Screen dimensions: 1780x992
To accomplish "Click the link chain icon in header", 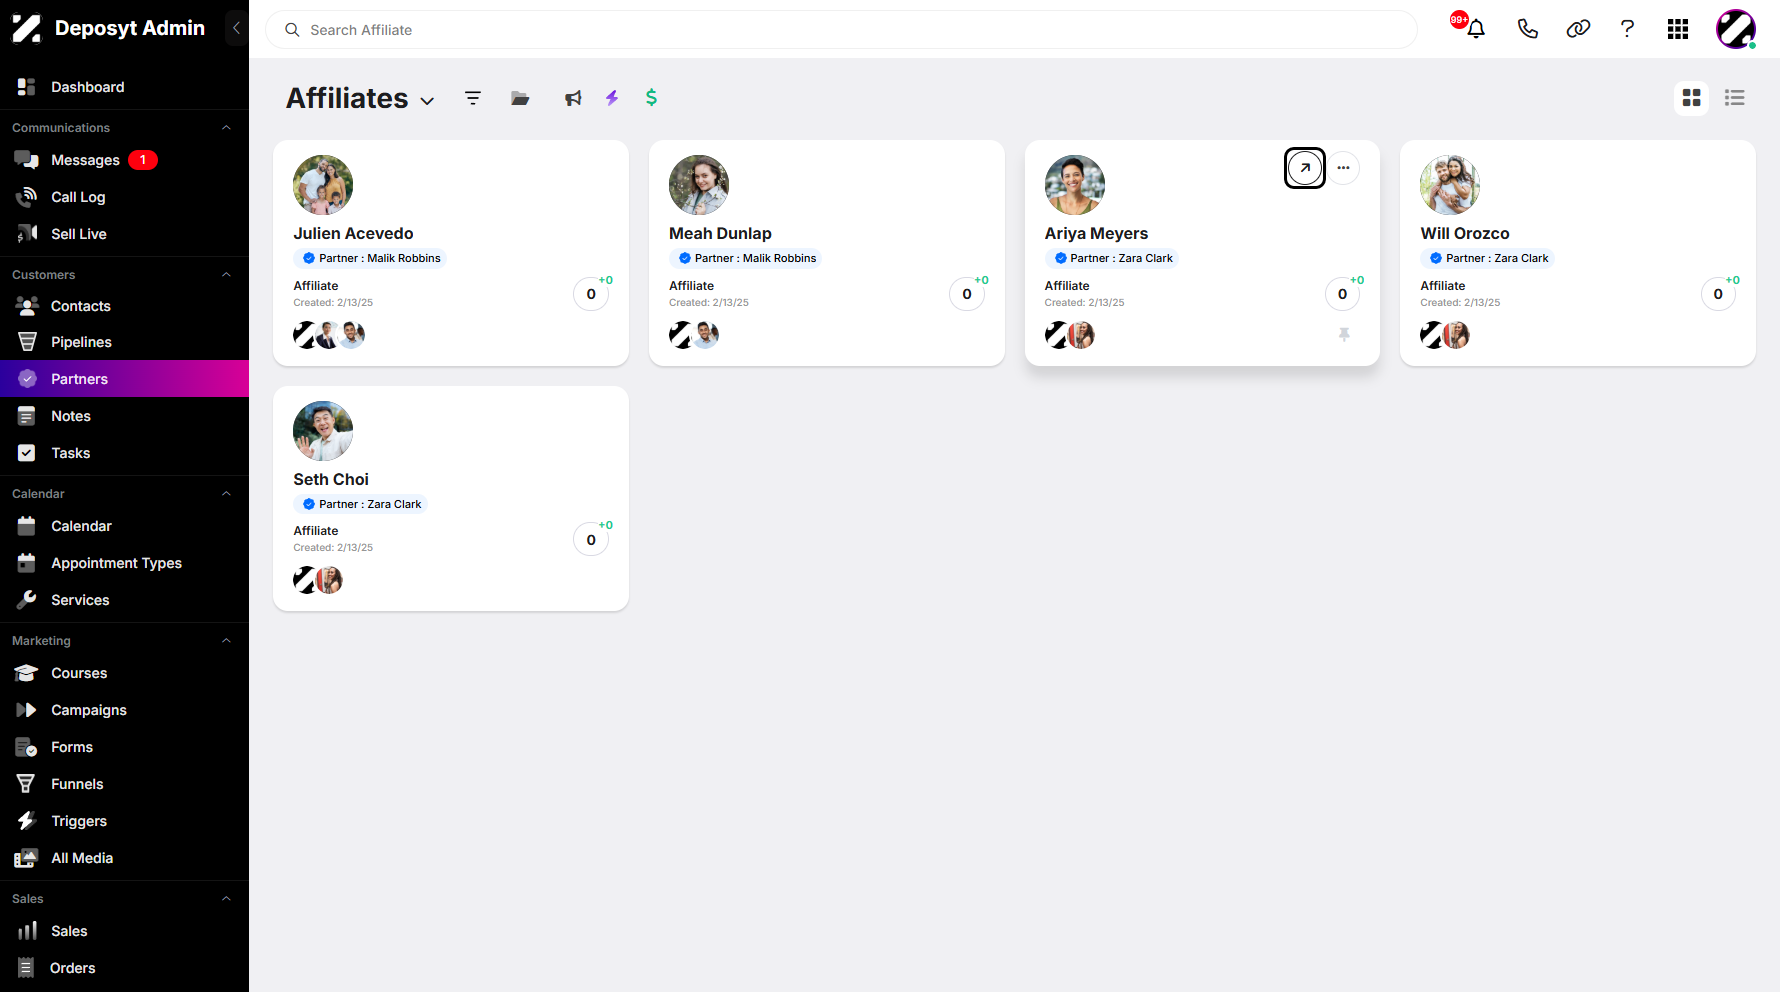I will coord(1578,29).
